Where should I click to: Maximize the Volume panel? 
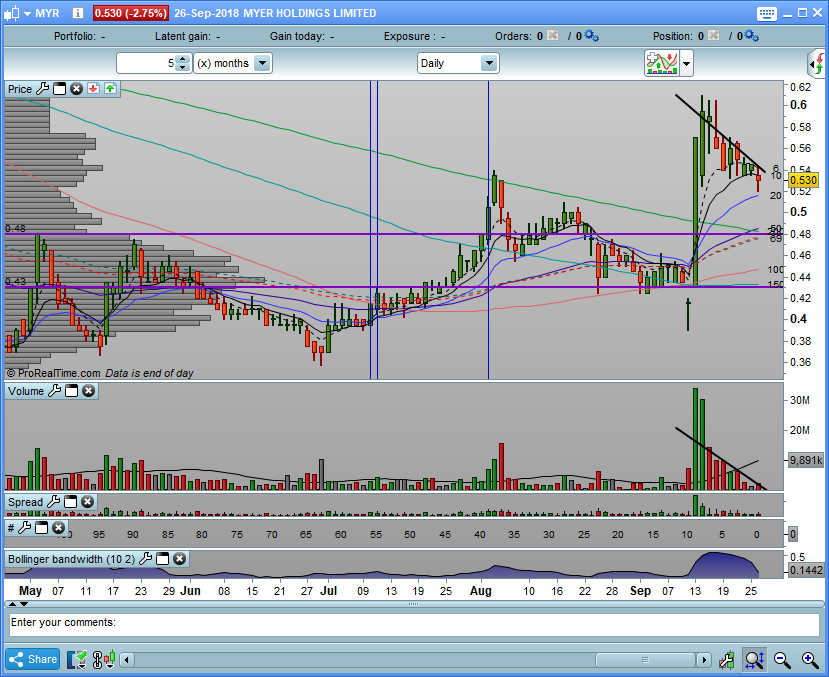point(71,391)
